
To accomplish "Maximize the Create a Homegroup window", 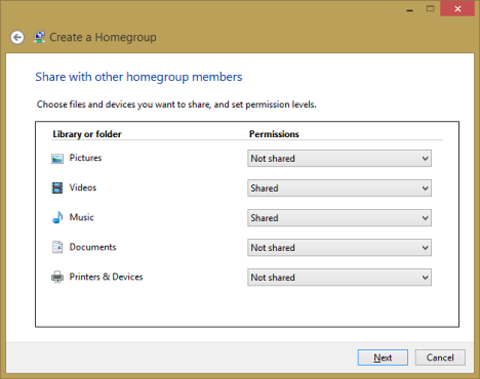I will 430,9.
